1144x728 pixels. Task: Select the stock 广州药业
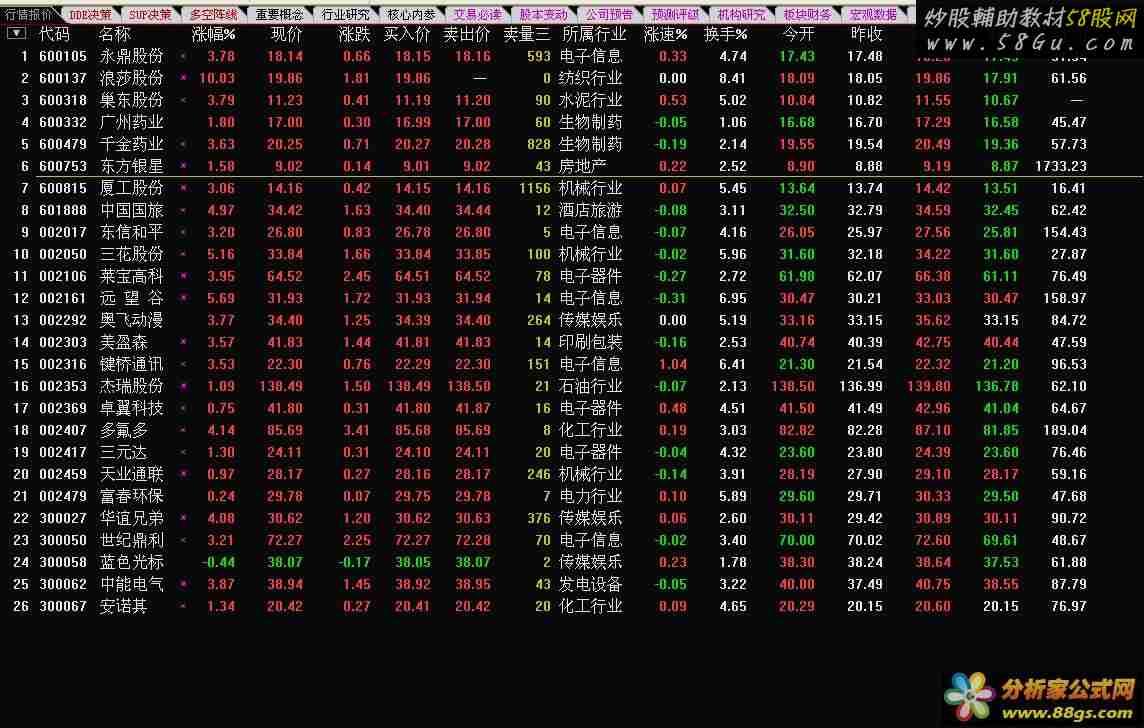pos(131,122)
